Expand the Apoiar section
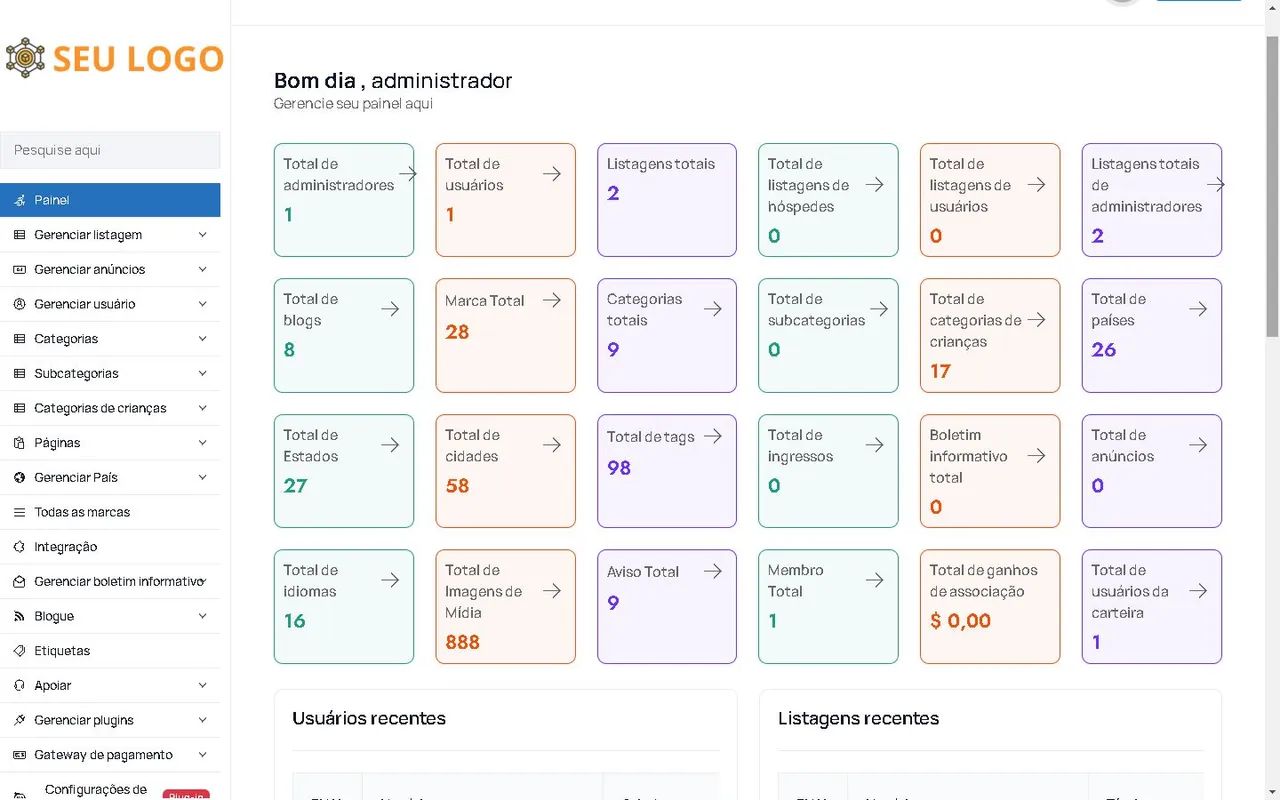 coord(110,685)
